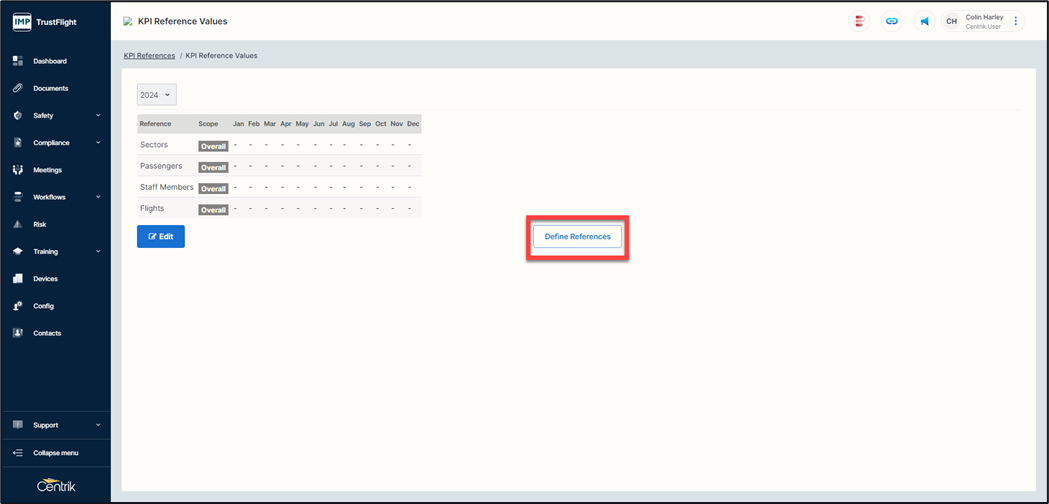Click the Compliance icon in sidebar
The height and width of the screenshot is (504, 1049).
[x=19, y=143]
